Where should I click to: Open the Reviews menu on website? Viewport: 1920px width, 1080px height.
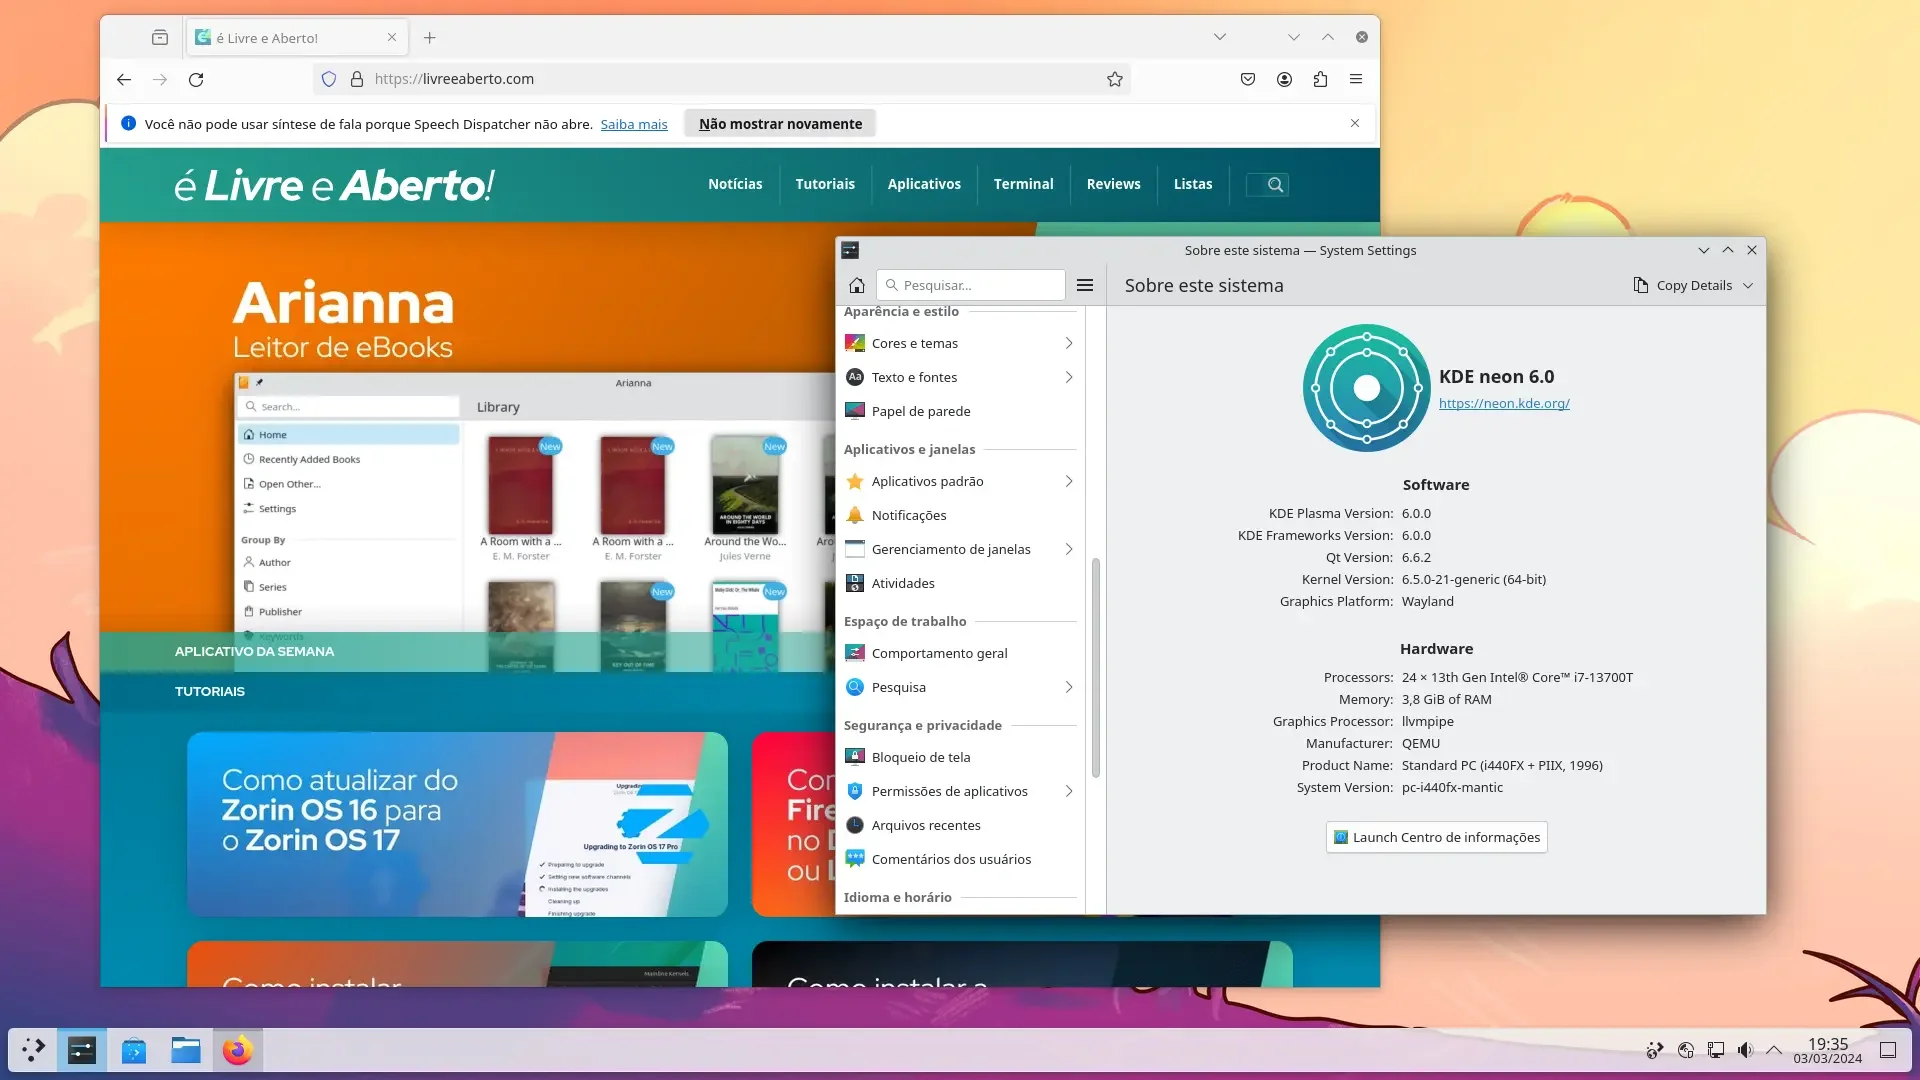[1113, 184]
